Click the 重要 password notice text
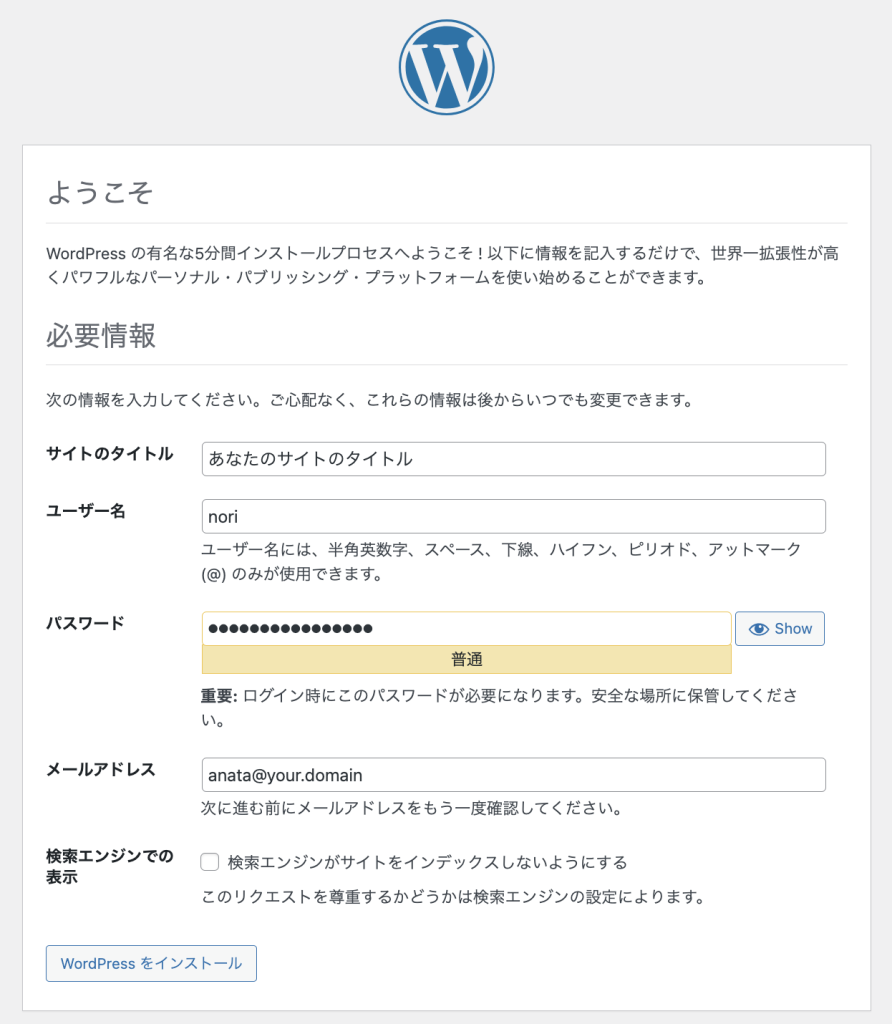Image resolution: width=892 pixels, height=1024 pixels. 498,706
